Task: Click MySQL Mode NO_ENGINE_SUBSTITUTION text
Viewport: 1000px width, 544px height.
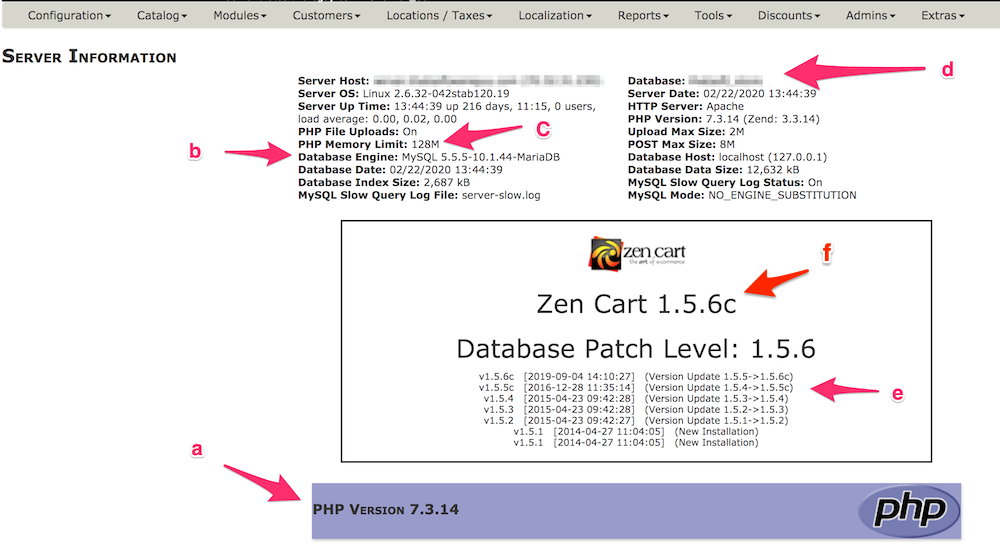Action: (742, 196)
